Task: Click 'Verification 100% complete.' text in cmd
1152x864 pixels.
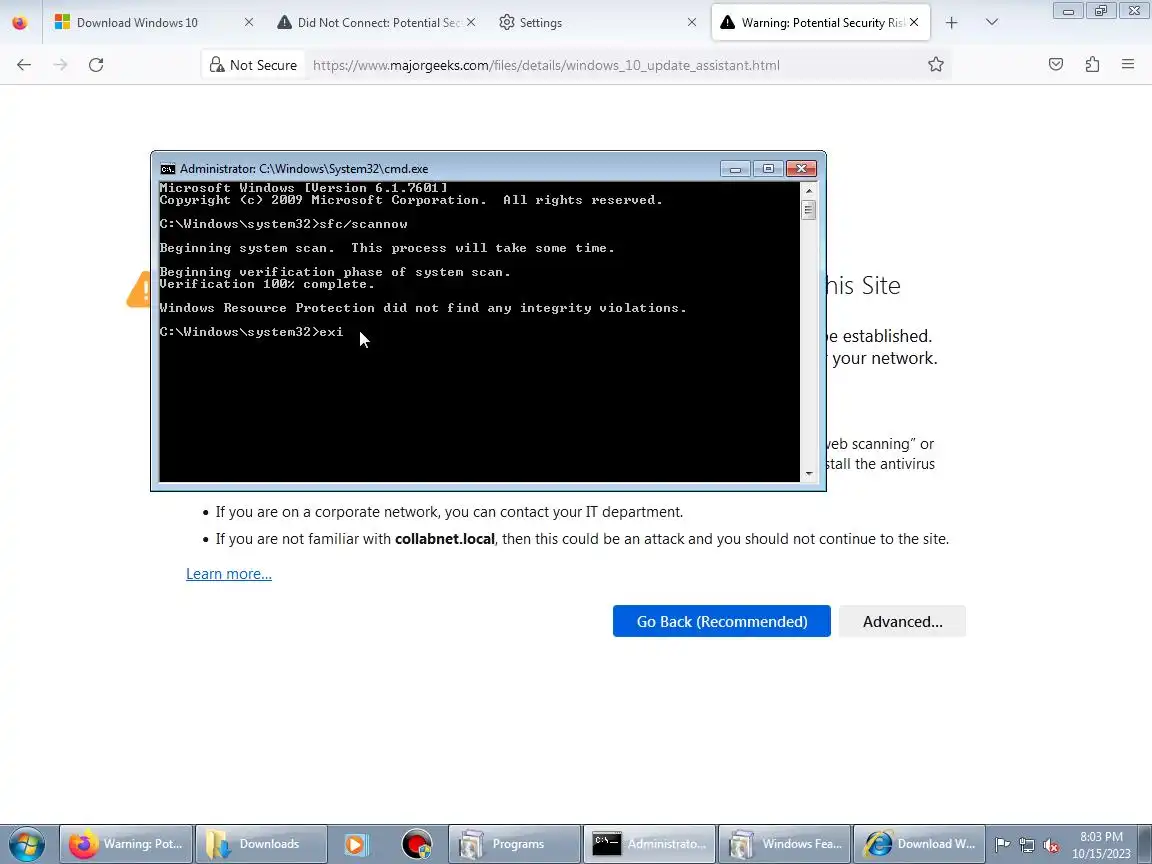Action: point(267,284)
